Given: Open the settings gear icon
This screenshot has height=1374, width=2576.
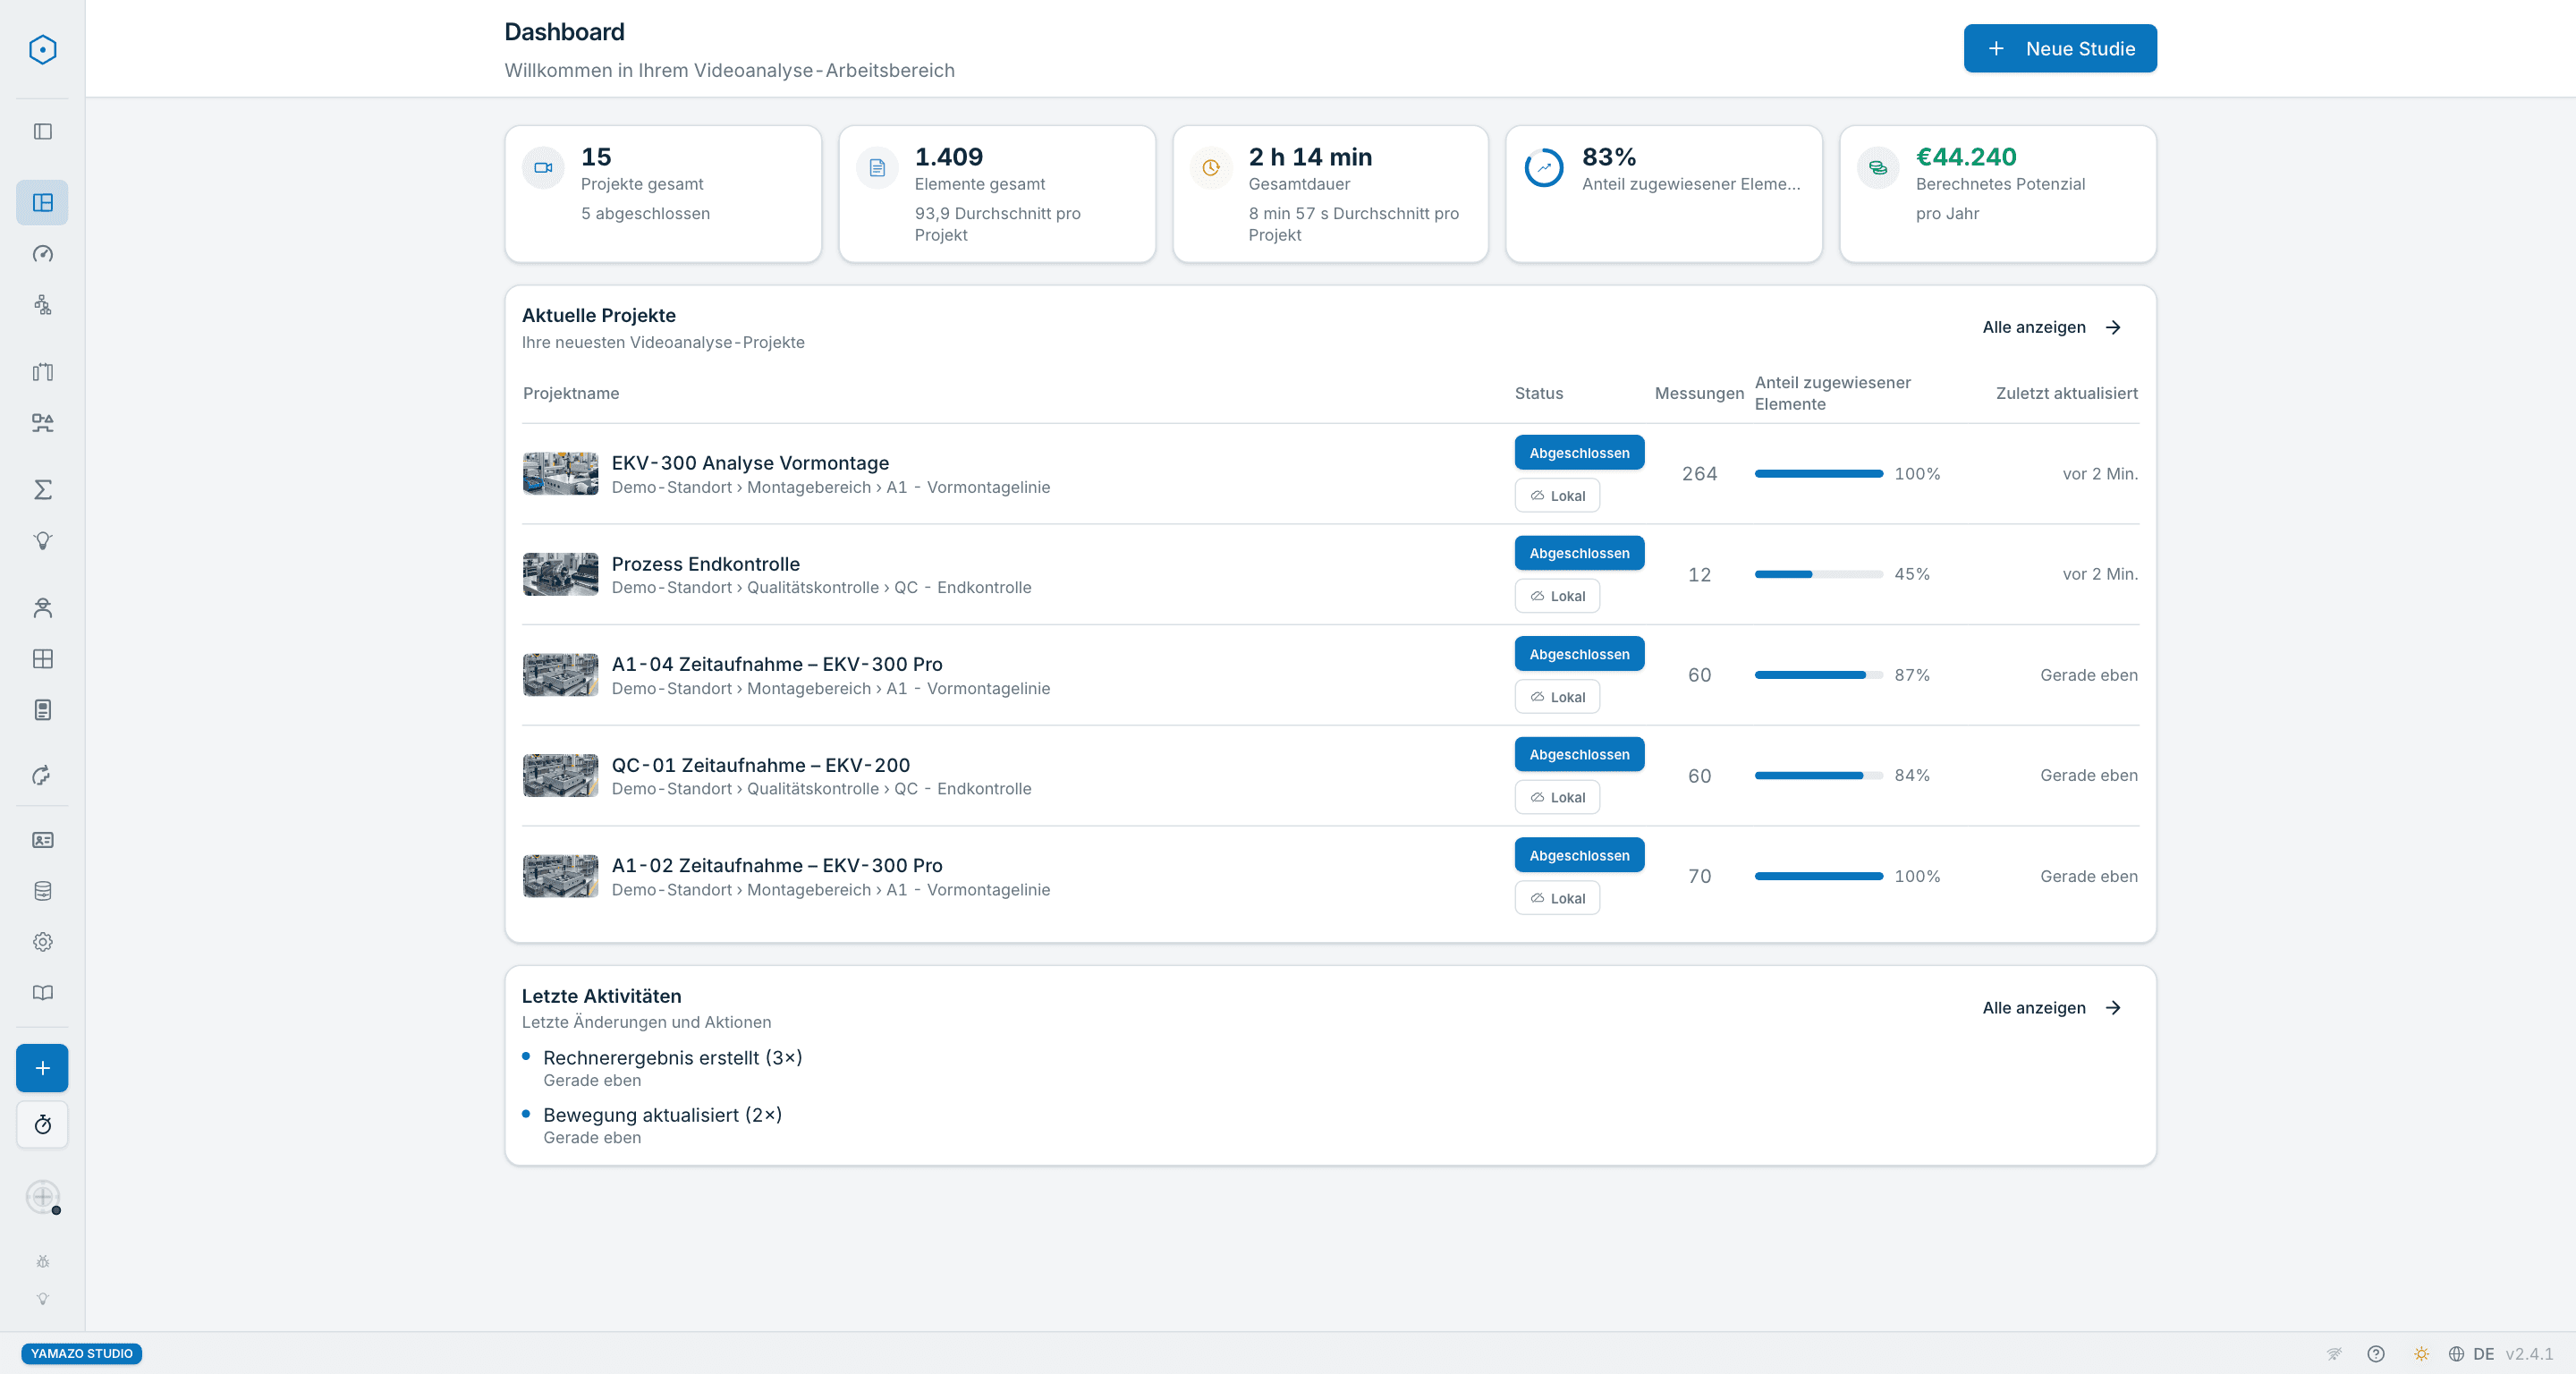Looking at the screenshot, I should [42, 942].
